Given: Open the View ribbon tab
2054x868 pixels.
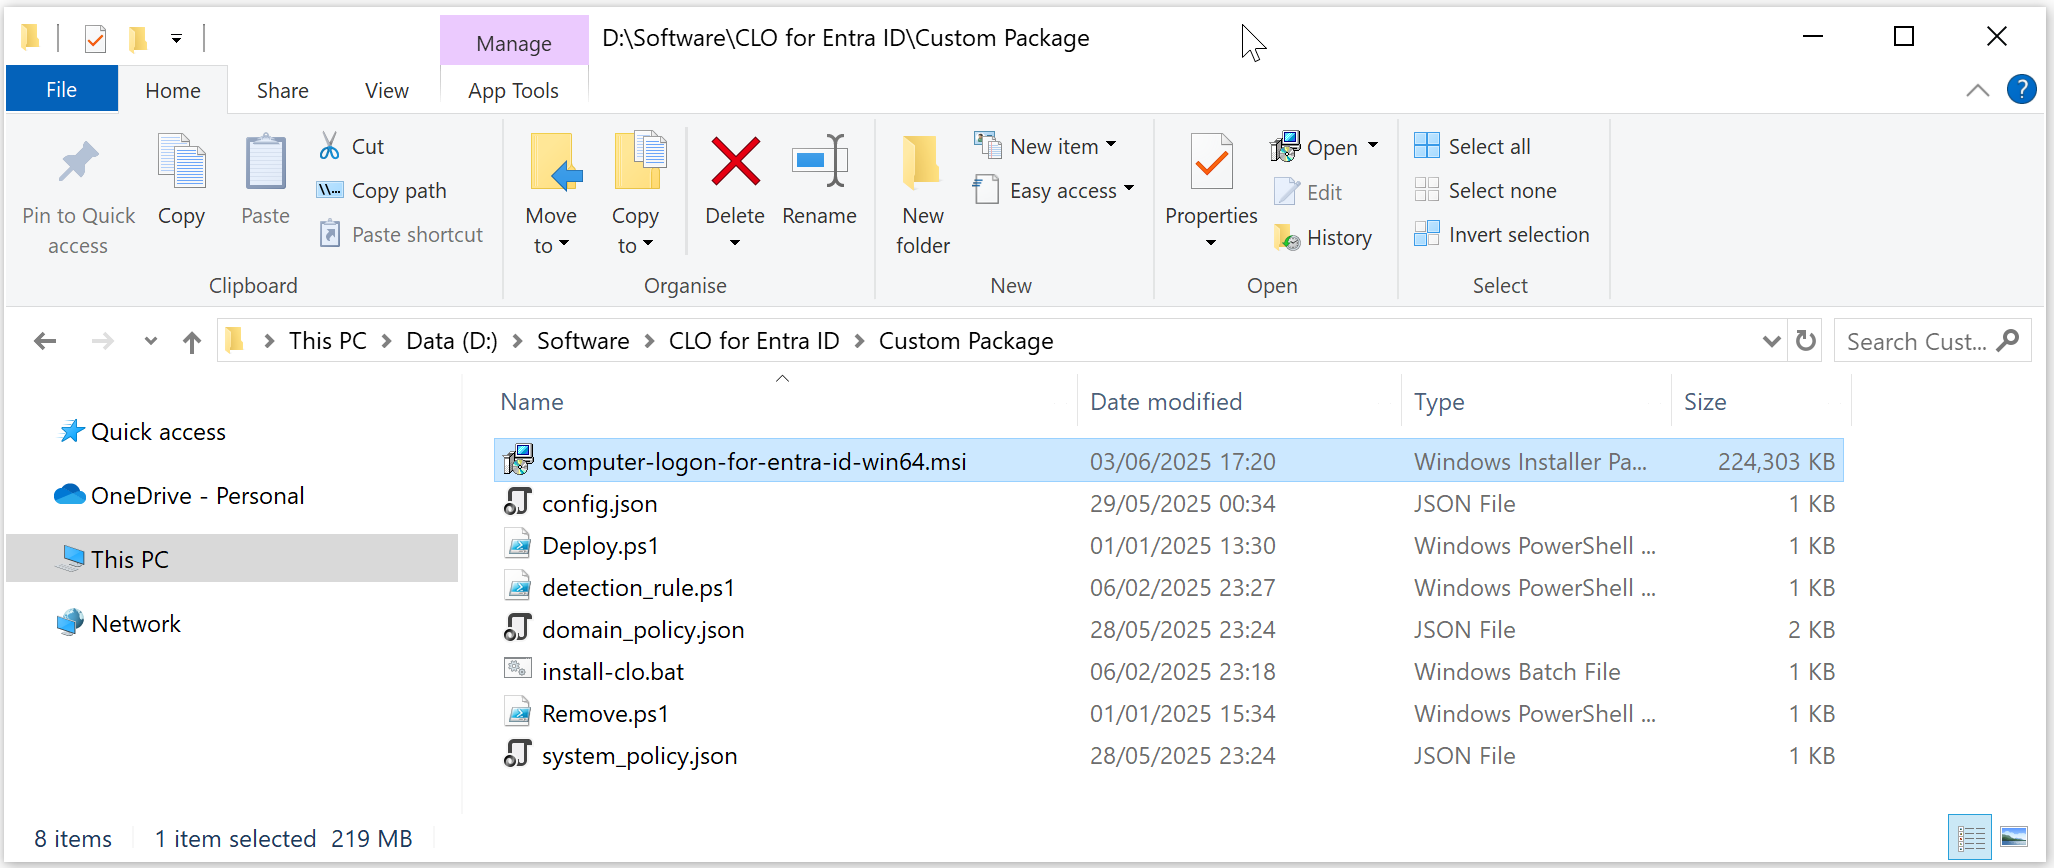Looking at the screenshot, I should click(x=386, y=91).
